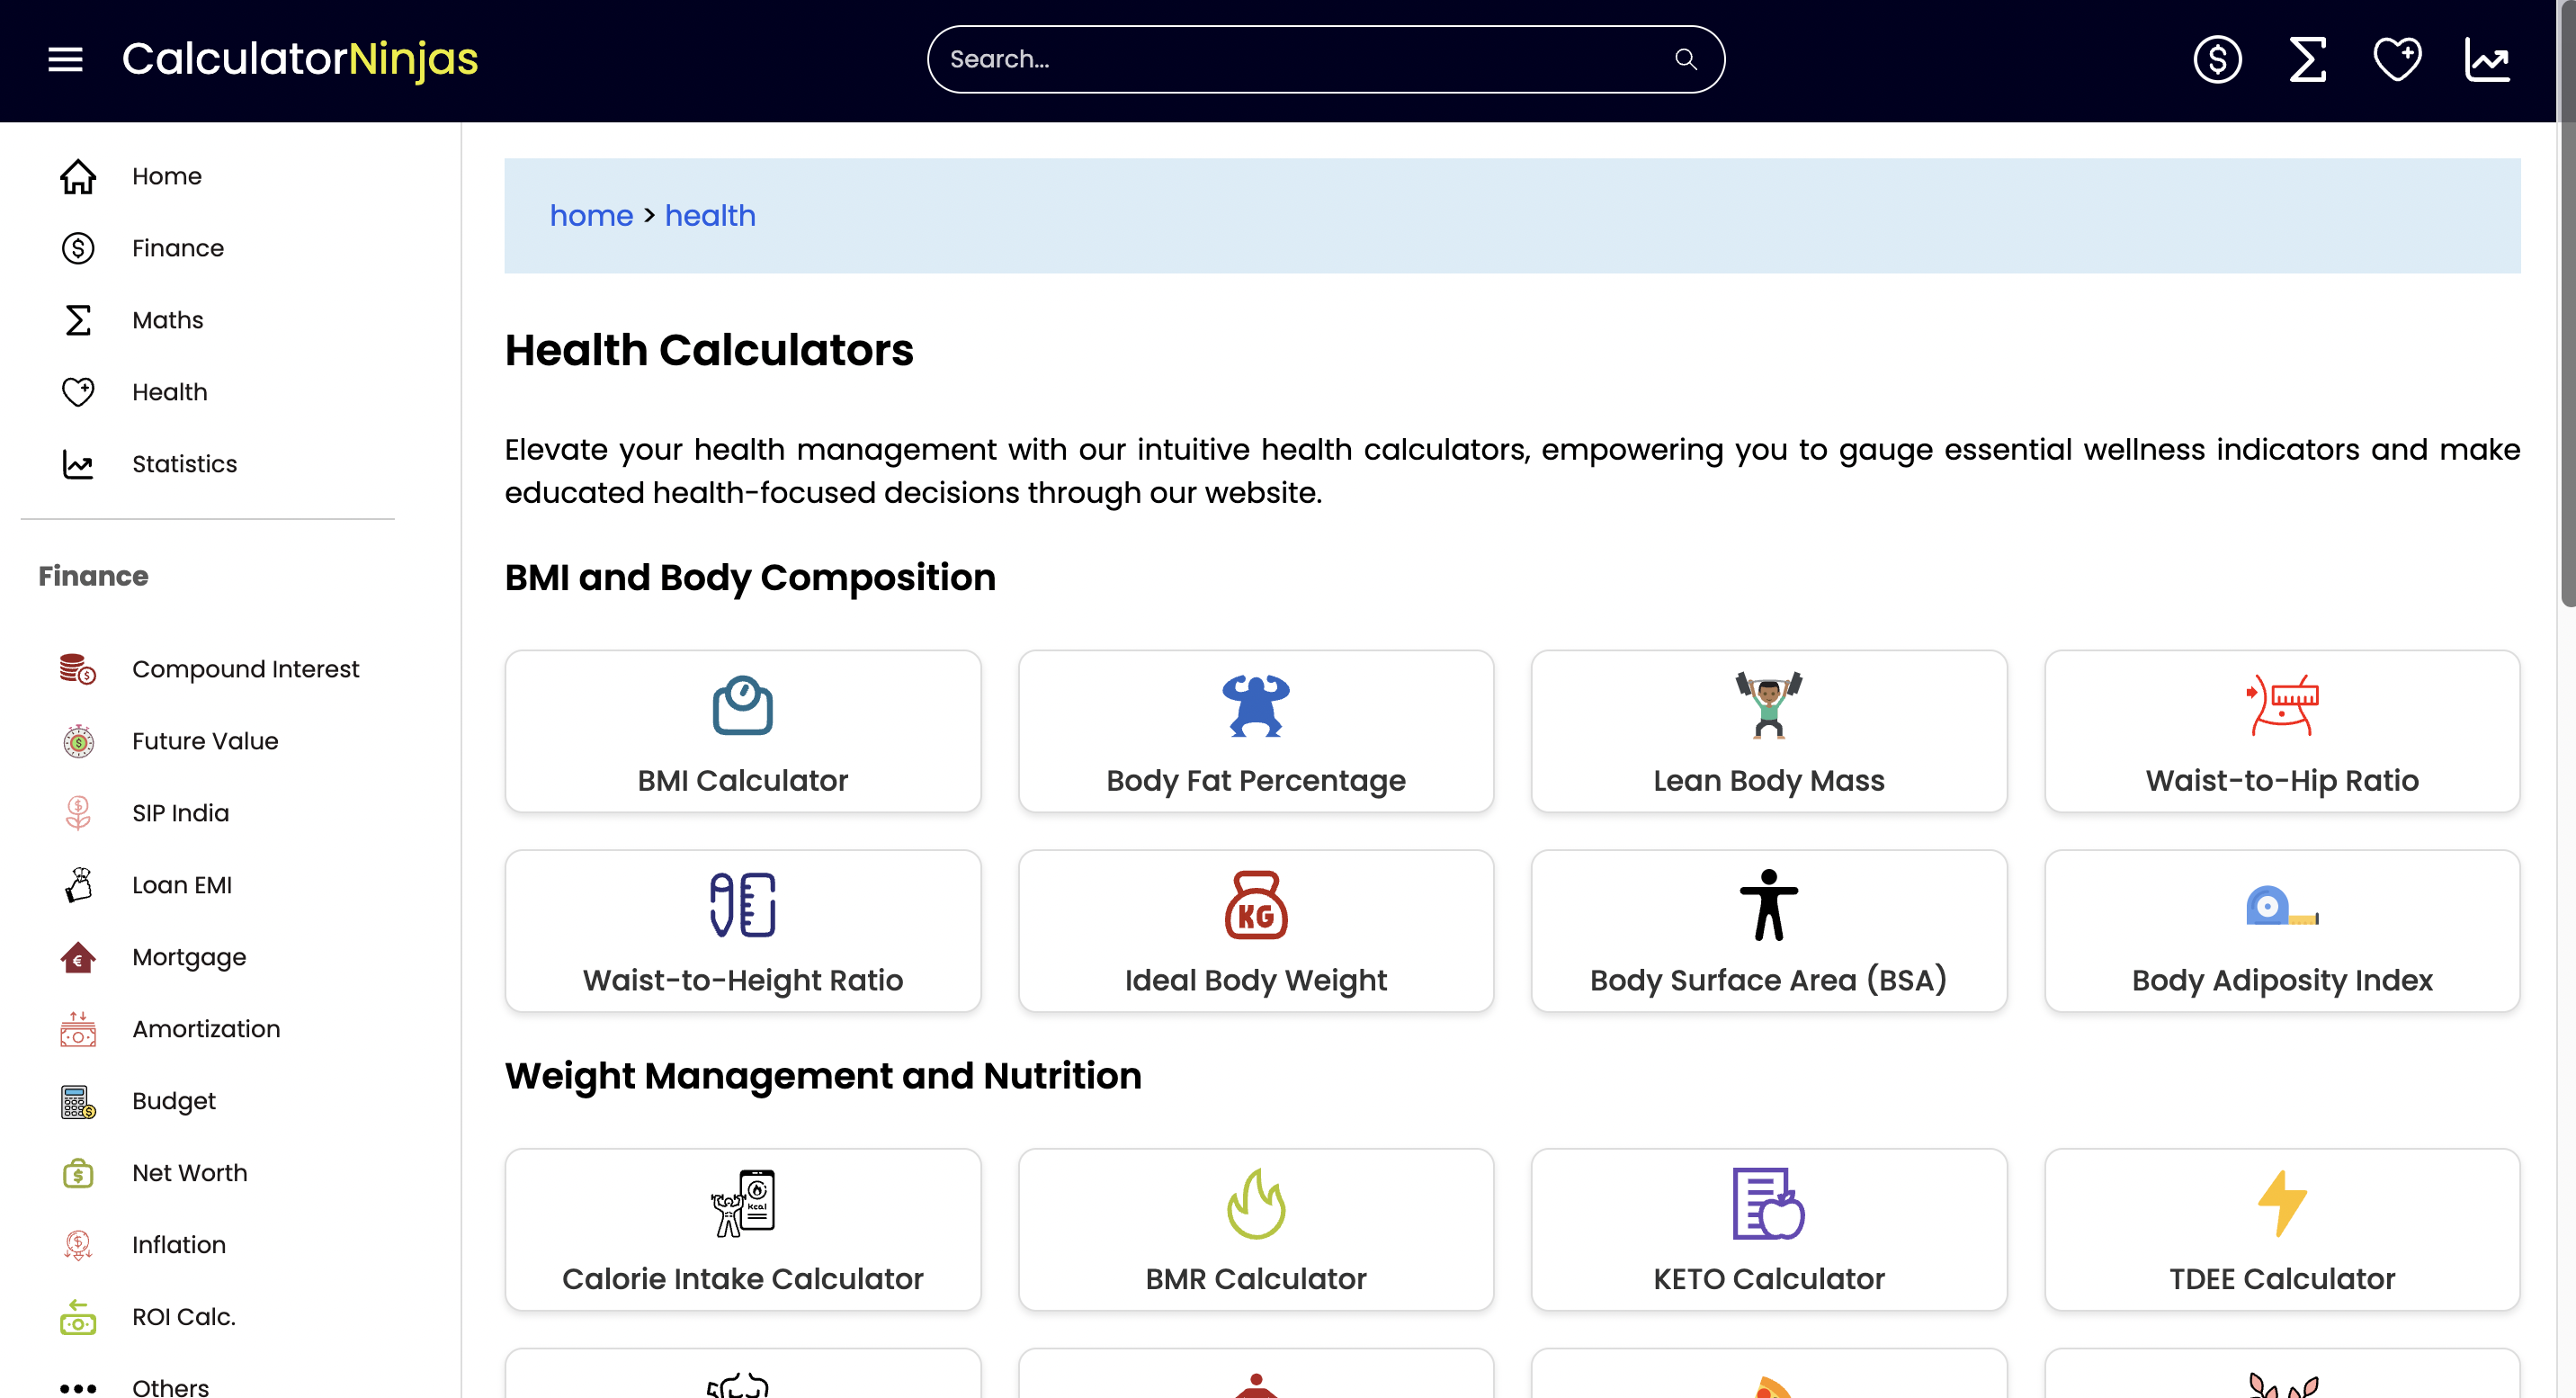
Task: Click the Ideal Body Weight KG icon
Action: (1256, 905)
